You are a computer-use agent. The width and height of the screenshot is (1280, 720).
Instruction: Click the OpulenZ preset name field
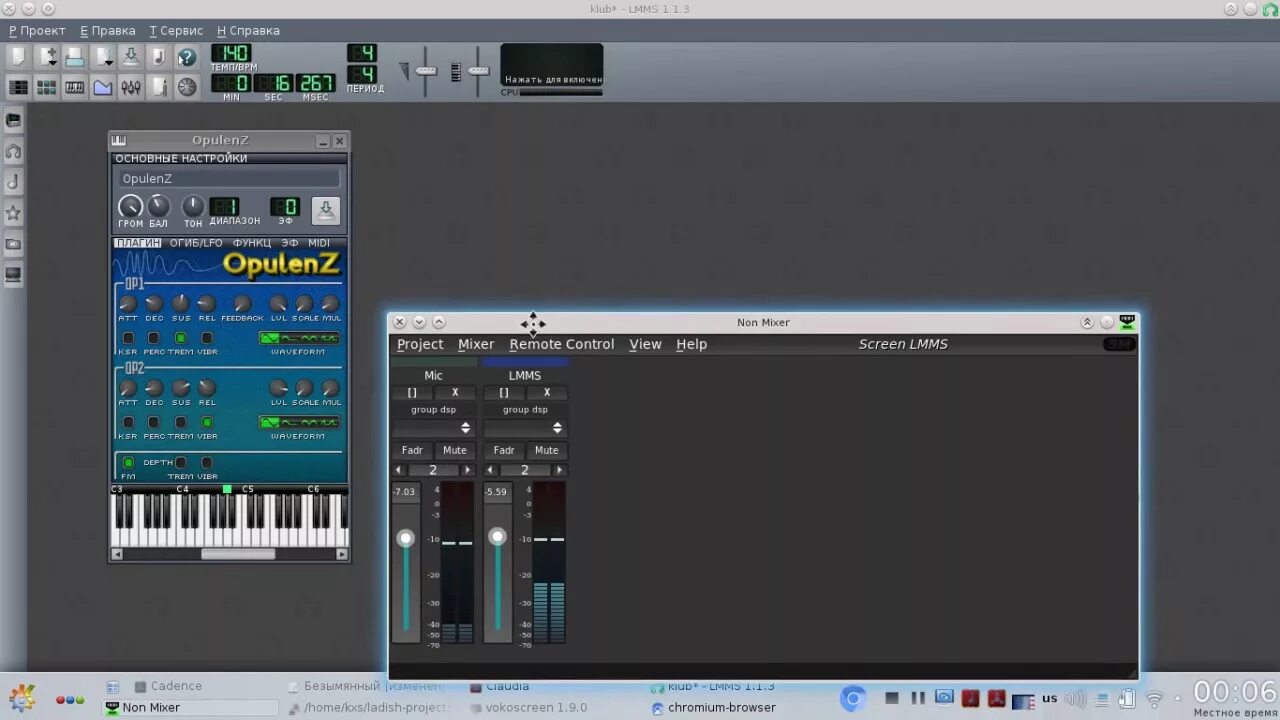coord(229,178)
